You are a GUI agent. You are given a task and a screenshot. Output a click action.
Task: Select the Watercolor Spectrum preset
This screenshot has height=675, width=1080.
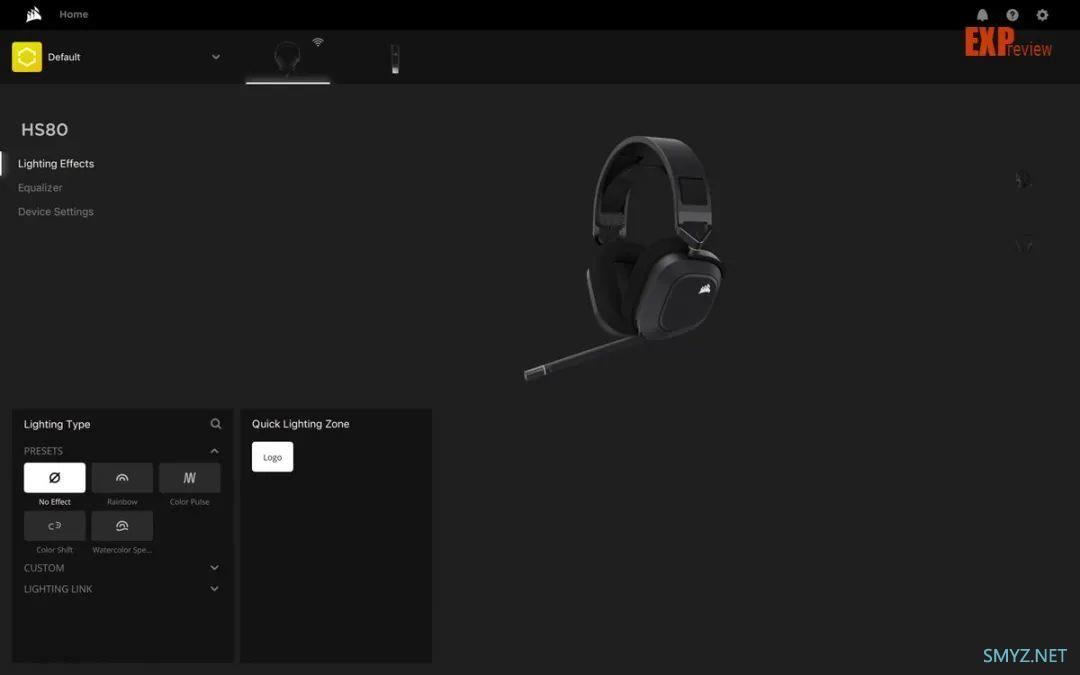122,526
